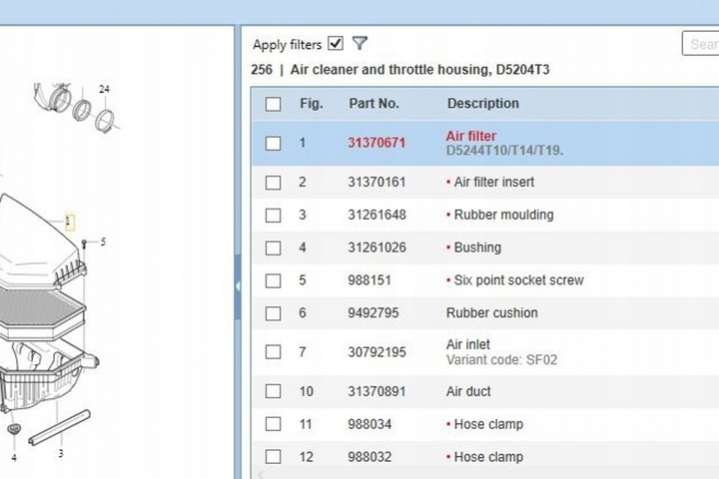Click the filter funnel icon
The image size is (719, 479).
[360, 44]
